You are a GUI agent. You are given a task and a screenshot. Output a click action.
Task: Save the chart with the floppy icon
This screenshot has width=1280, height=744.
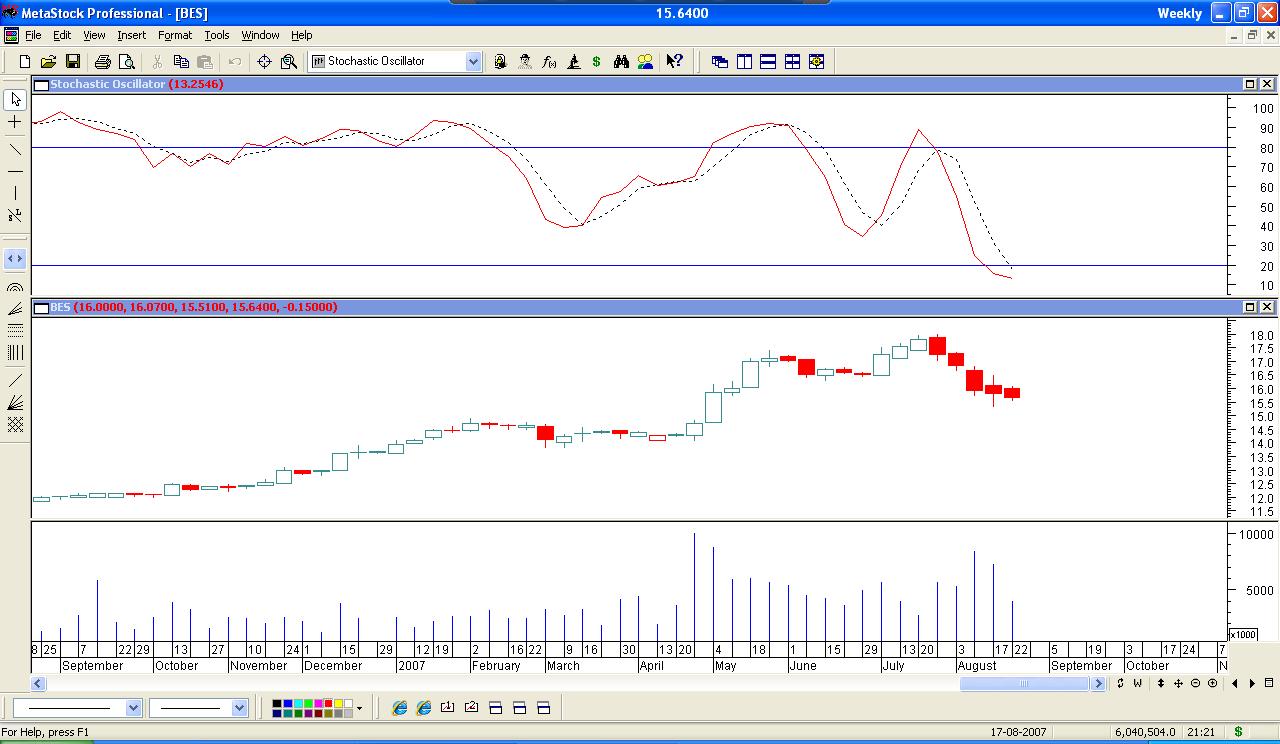coord(72,61)
